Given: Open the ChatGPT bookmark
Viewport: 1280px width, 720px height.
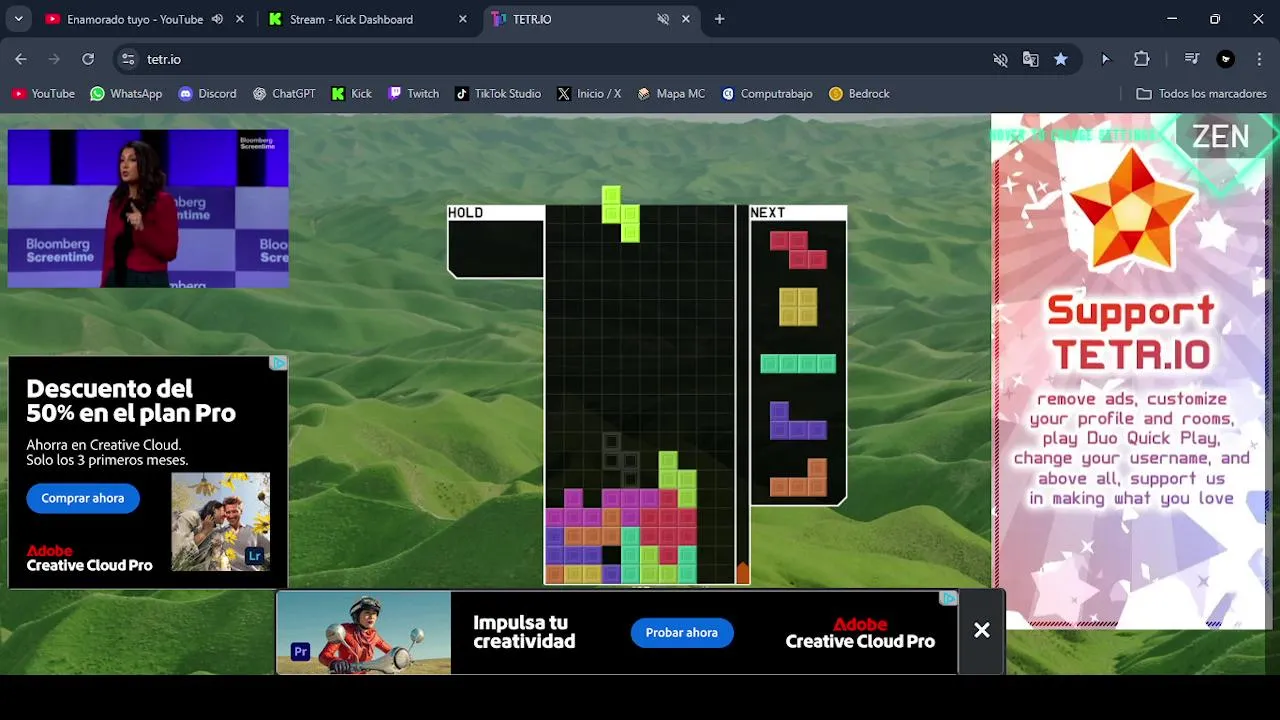Looking at the screenshot, I should click(284, 93).
